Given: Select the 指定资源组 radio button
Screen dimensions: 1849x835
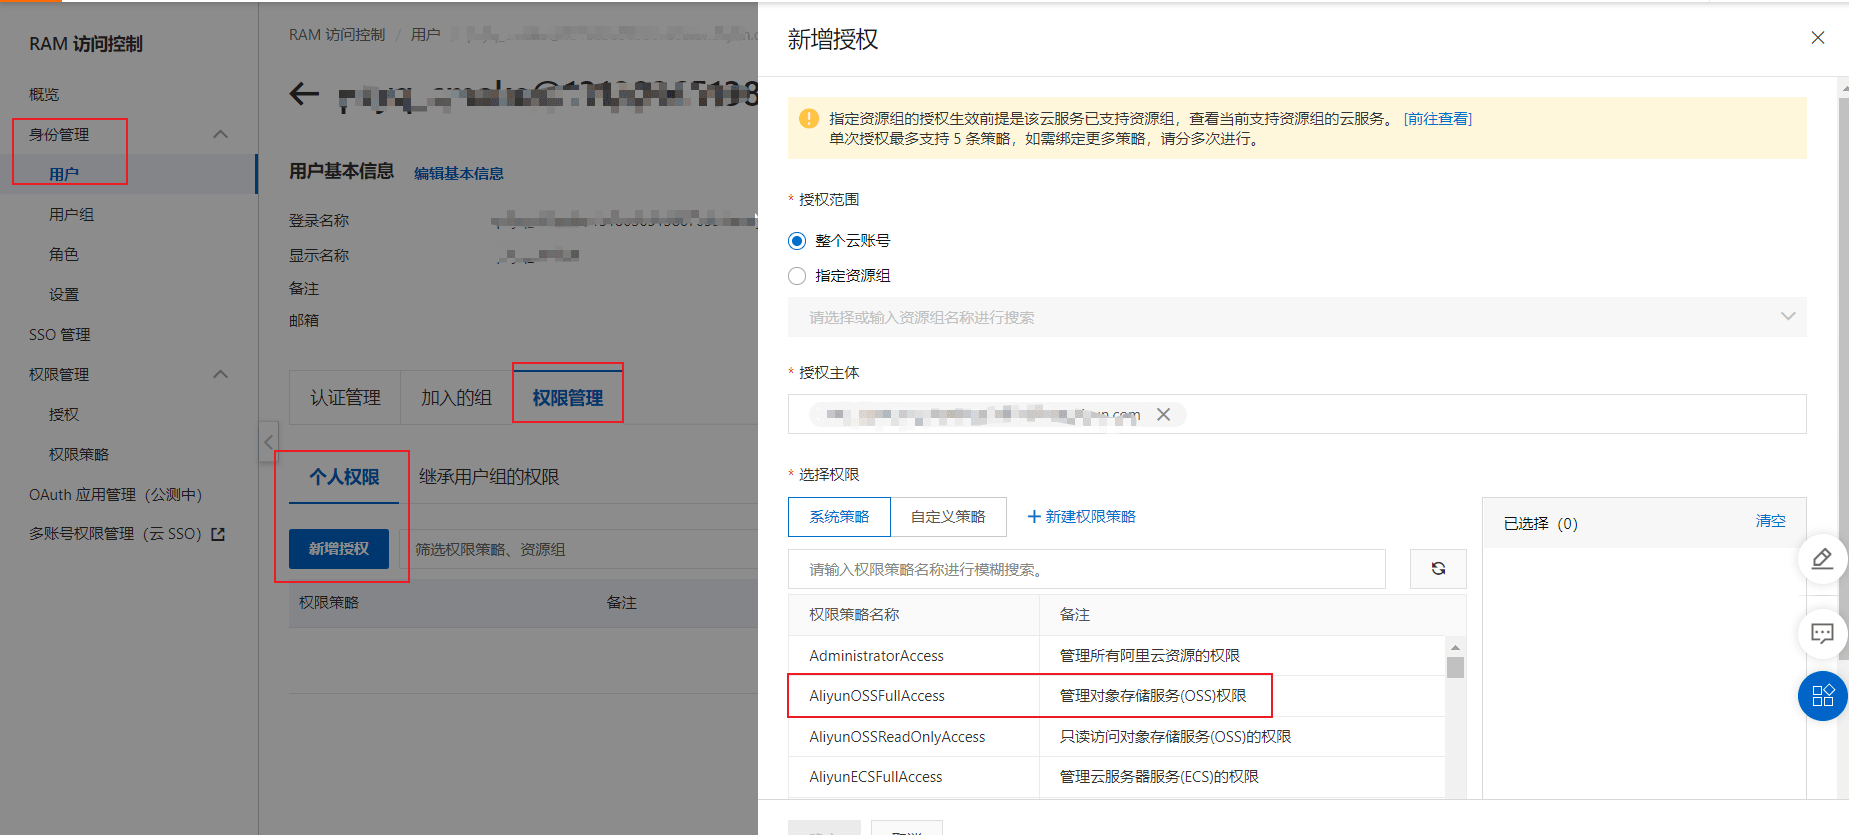Looking at the screenshot, I should coord(797,276).
